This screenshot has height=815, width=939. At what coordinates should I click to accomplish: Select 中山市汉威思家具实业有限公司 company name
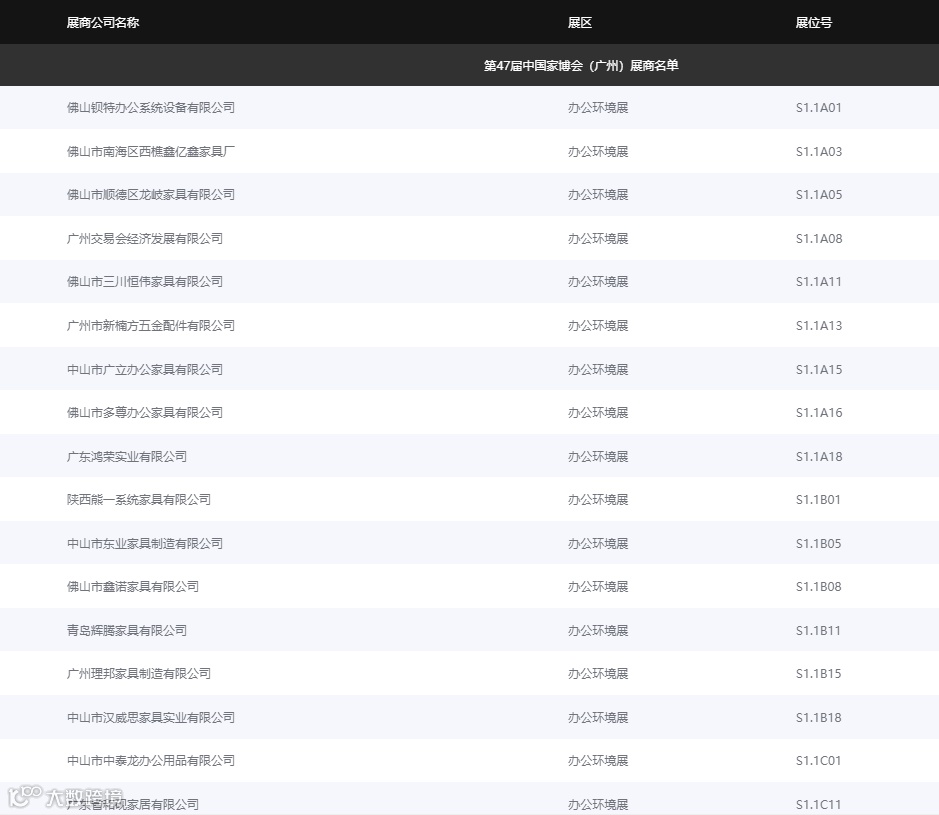pyautogui.click(x=151, y=717)
